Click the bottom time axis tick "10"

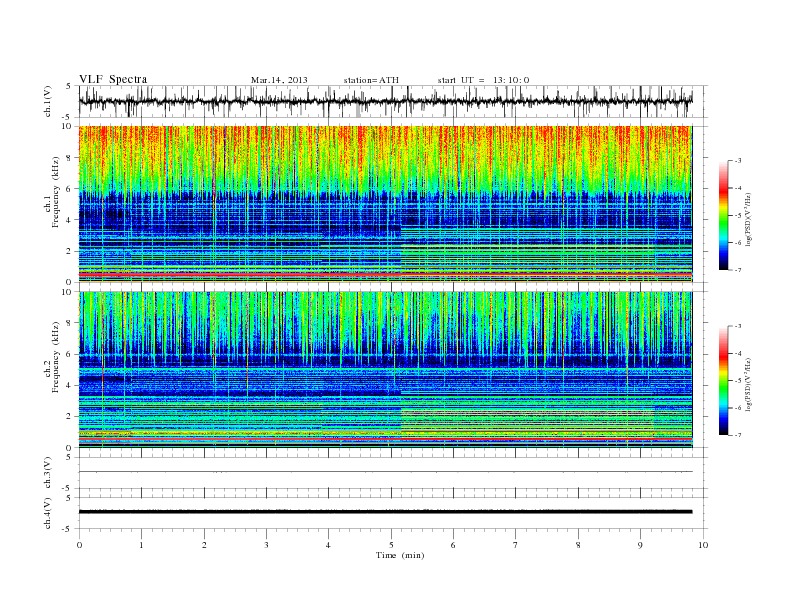(703, 545)
